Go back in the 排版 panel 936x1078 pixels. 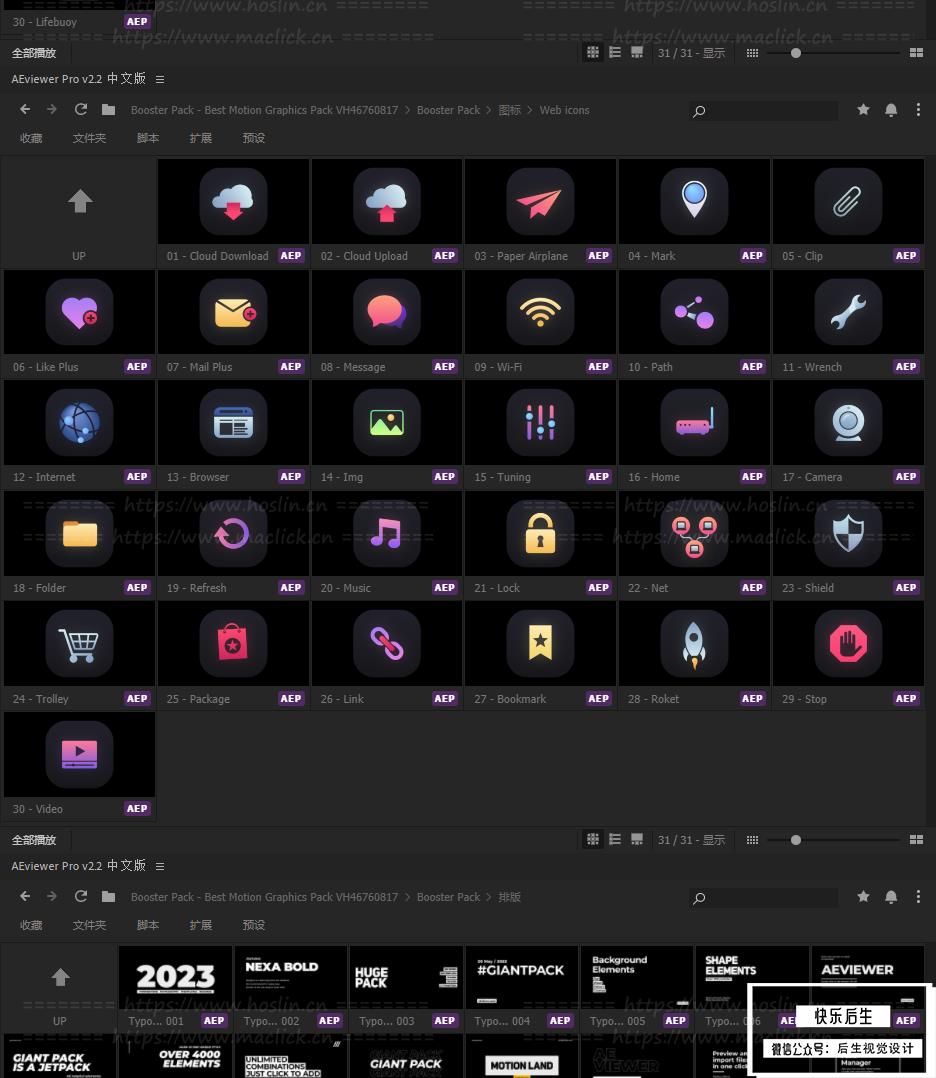[25, 896]
